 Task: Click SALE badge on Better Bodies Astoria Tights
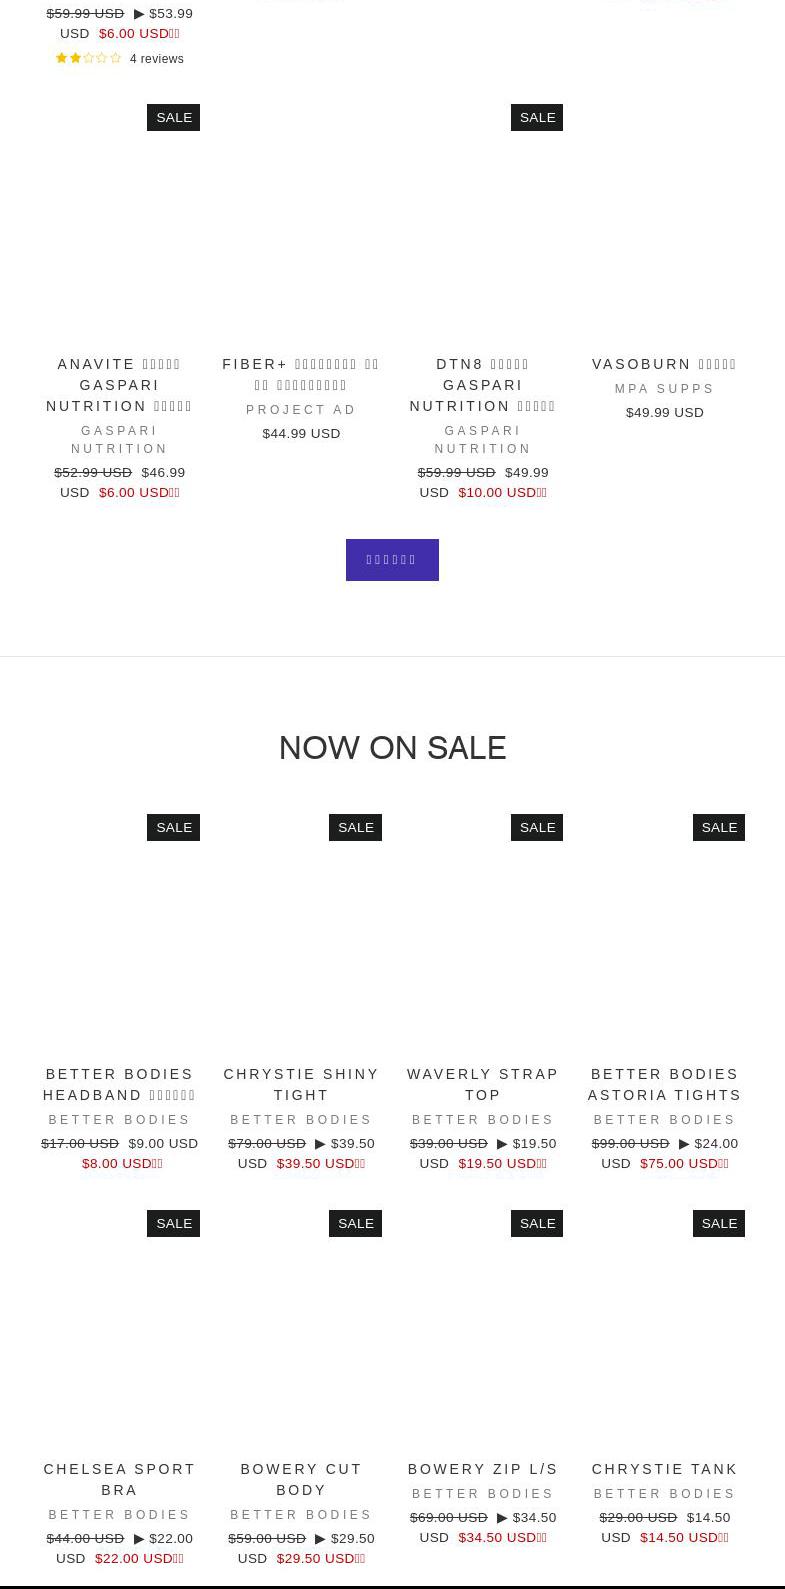click(719, 828)
